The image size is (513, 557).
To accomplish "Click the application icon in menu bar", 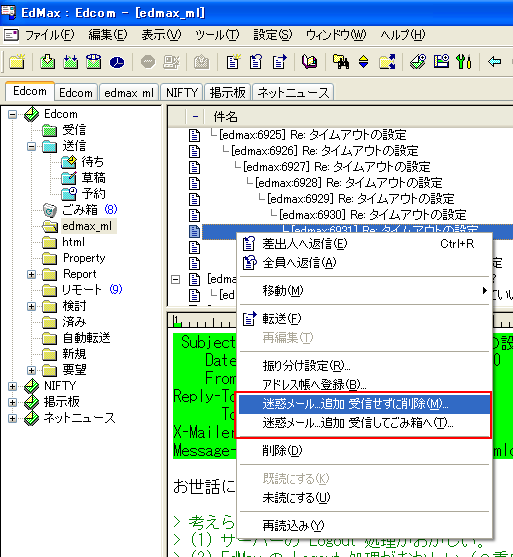I will (x=11, y=35).
